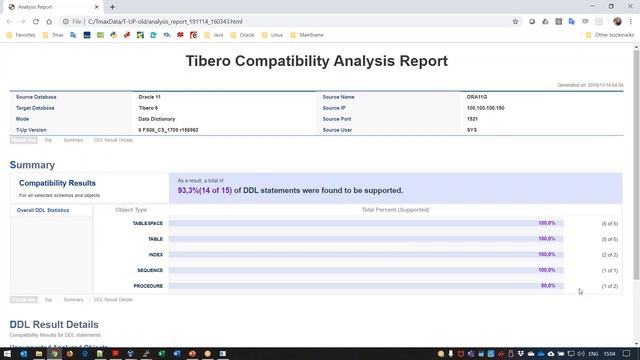Click the forward navigation arrow

coord(22,22)
